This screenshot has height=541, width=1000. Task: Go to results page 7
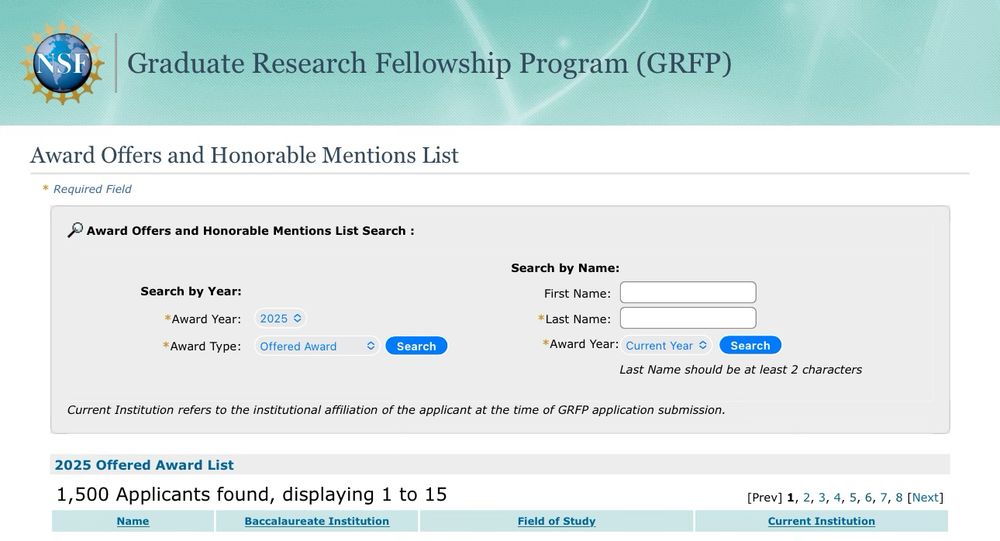[x=883, y=498]
